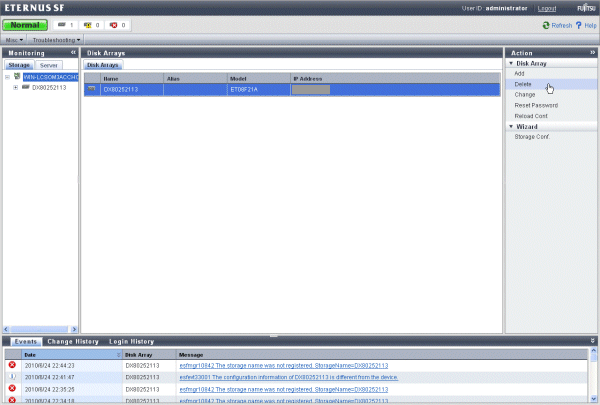Click the events list scroll up arrow
Viewport: 600px width, 405px height.
tap(593, 351)
